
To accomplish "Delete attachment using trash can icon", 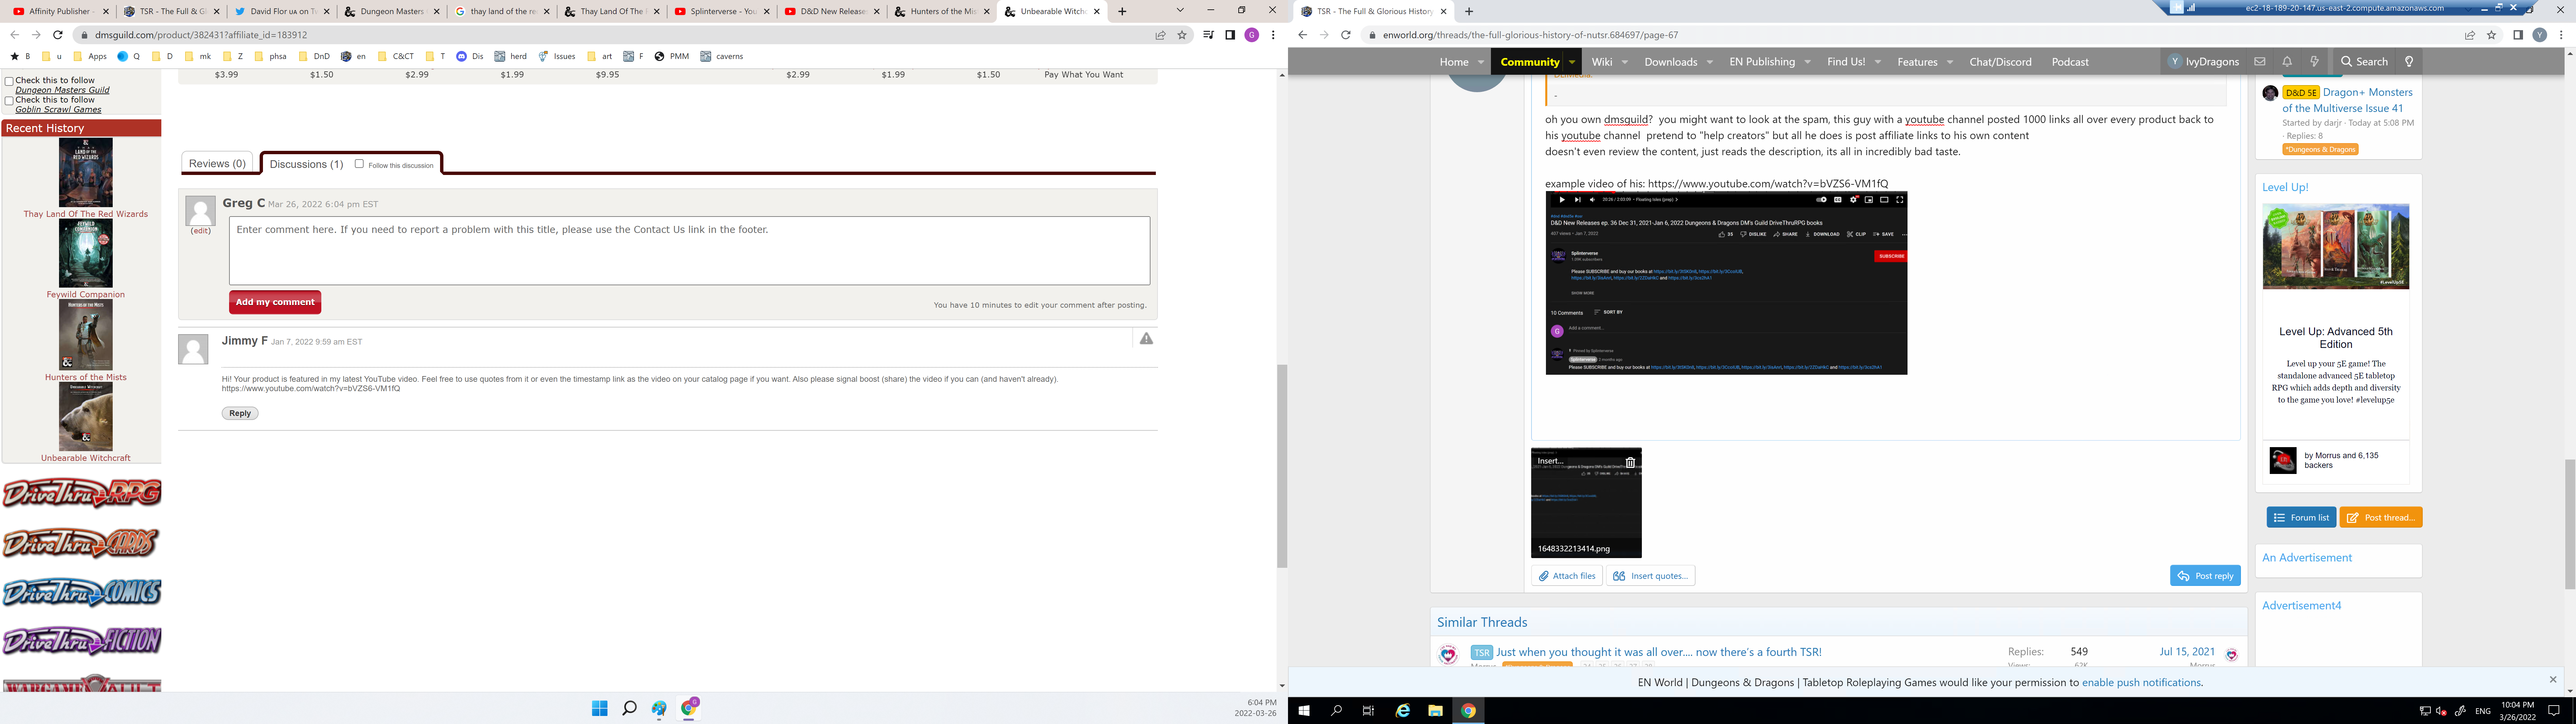I will coord(1630,462).
